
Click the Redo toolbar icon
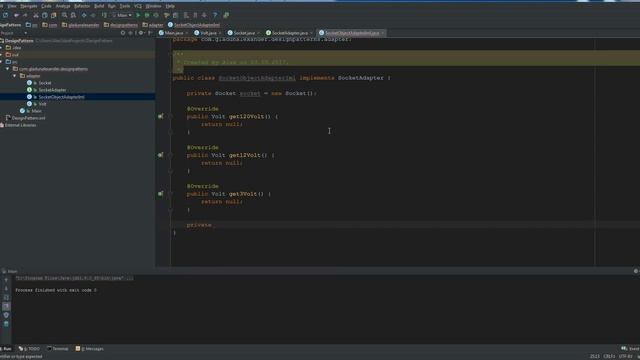click(x=25, y=15)
